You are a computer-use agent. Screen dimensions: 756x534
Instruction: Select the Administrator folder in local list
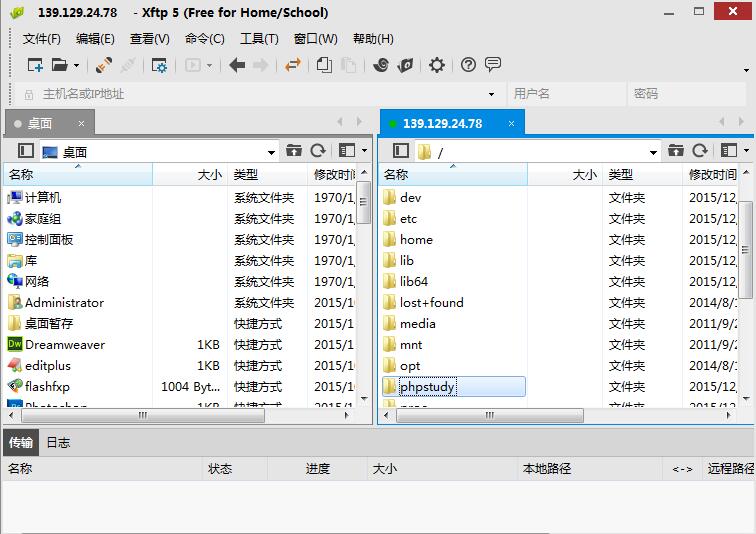point(64,303)
